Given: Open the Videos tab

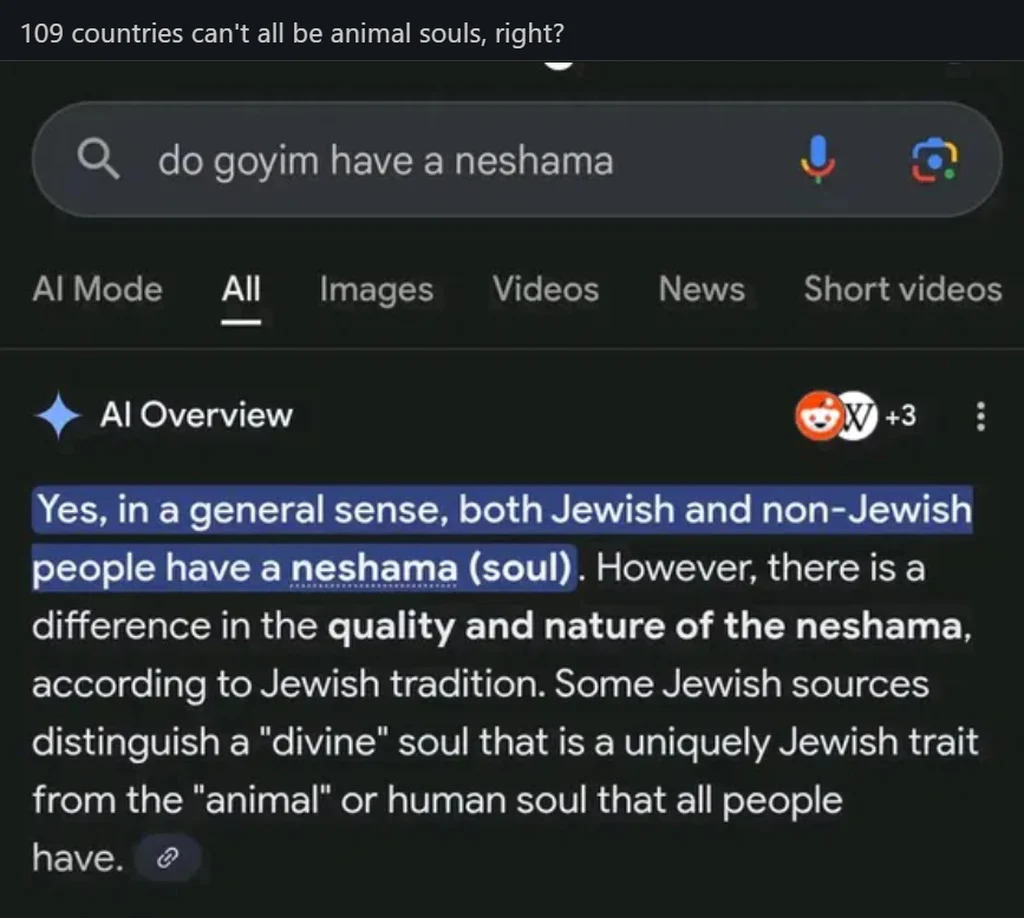Looking at the screenshot, I should [545, 290].
